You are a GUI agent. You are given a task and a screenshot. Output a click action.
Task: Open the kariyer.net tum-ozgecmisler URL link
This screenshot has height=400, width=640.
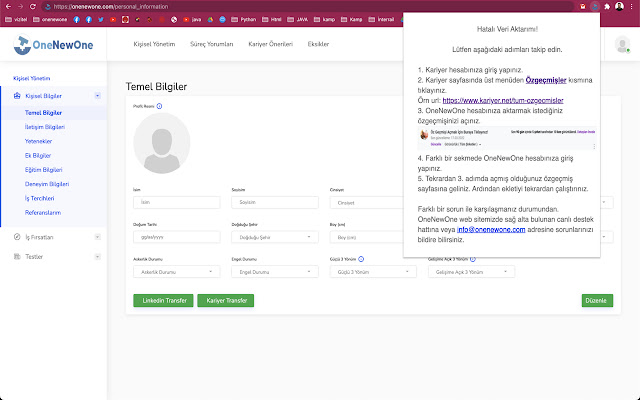tap(503, 100)
